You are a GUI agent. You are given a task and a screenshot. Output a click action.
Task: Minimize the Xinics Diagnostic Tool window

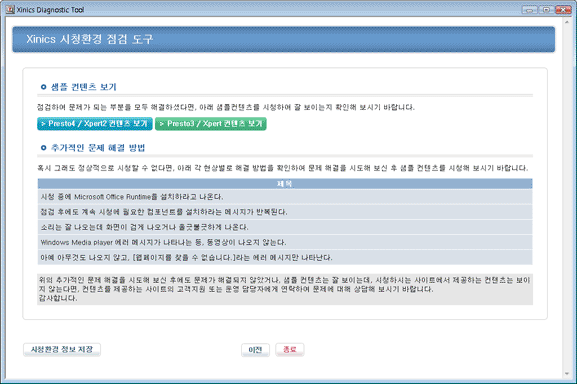[x=529, y=10]
